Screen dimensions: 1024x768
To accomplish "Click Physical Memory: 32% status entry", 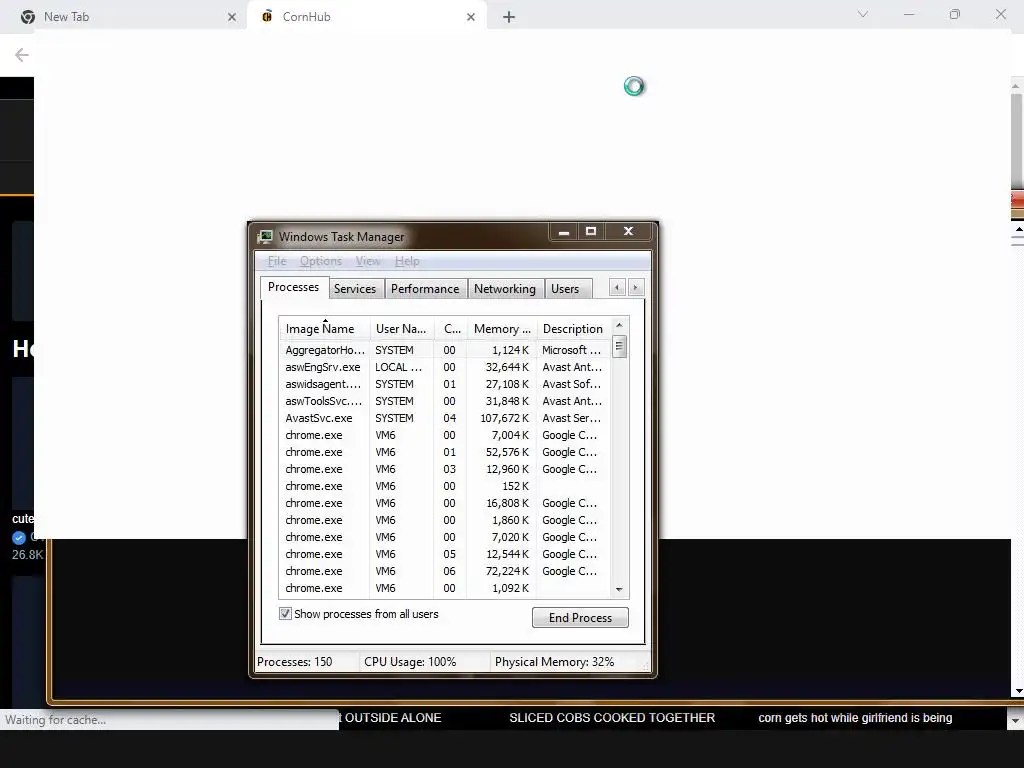I will click(554, 662).
